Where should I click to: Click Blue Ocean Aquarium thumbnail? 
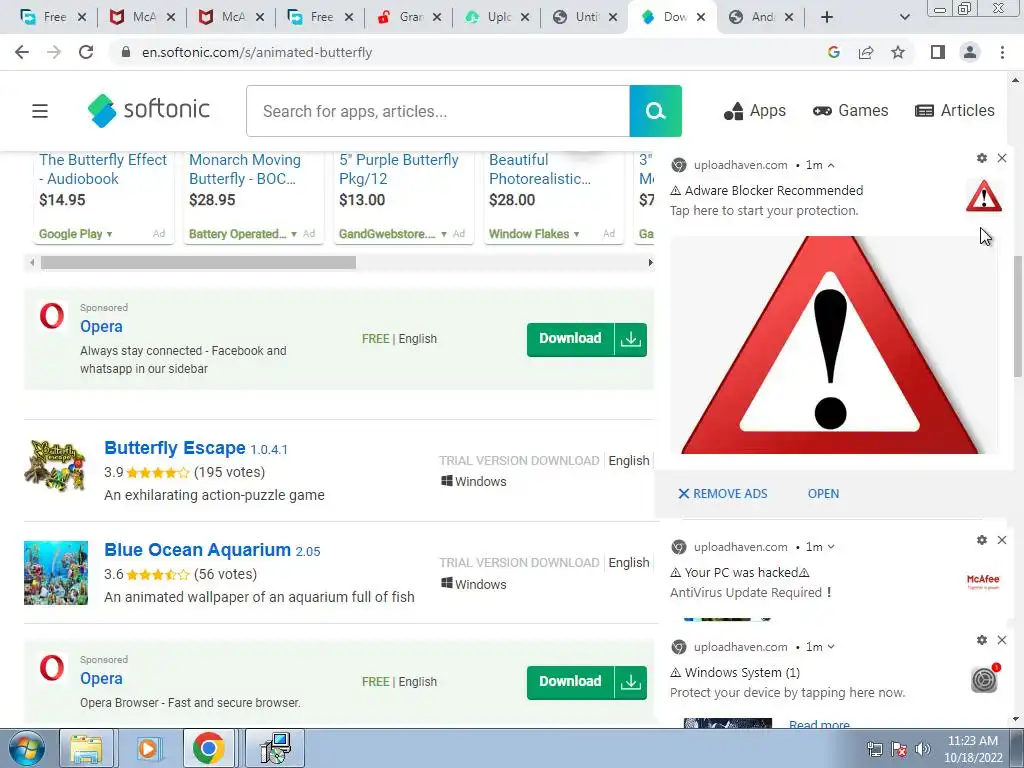point(56,573)
